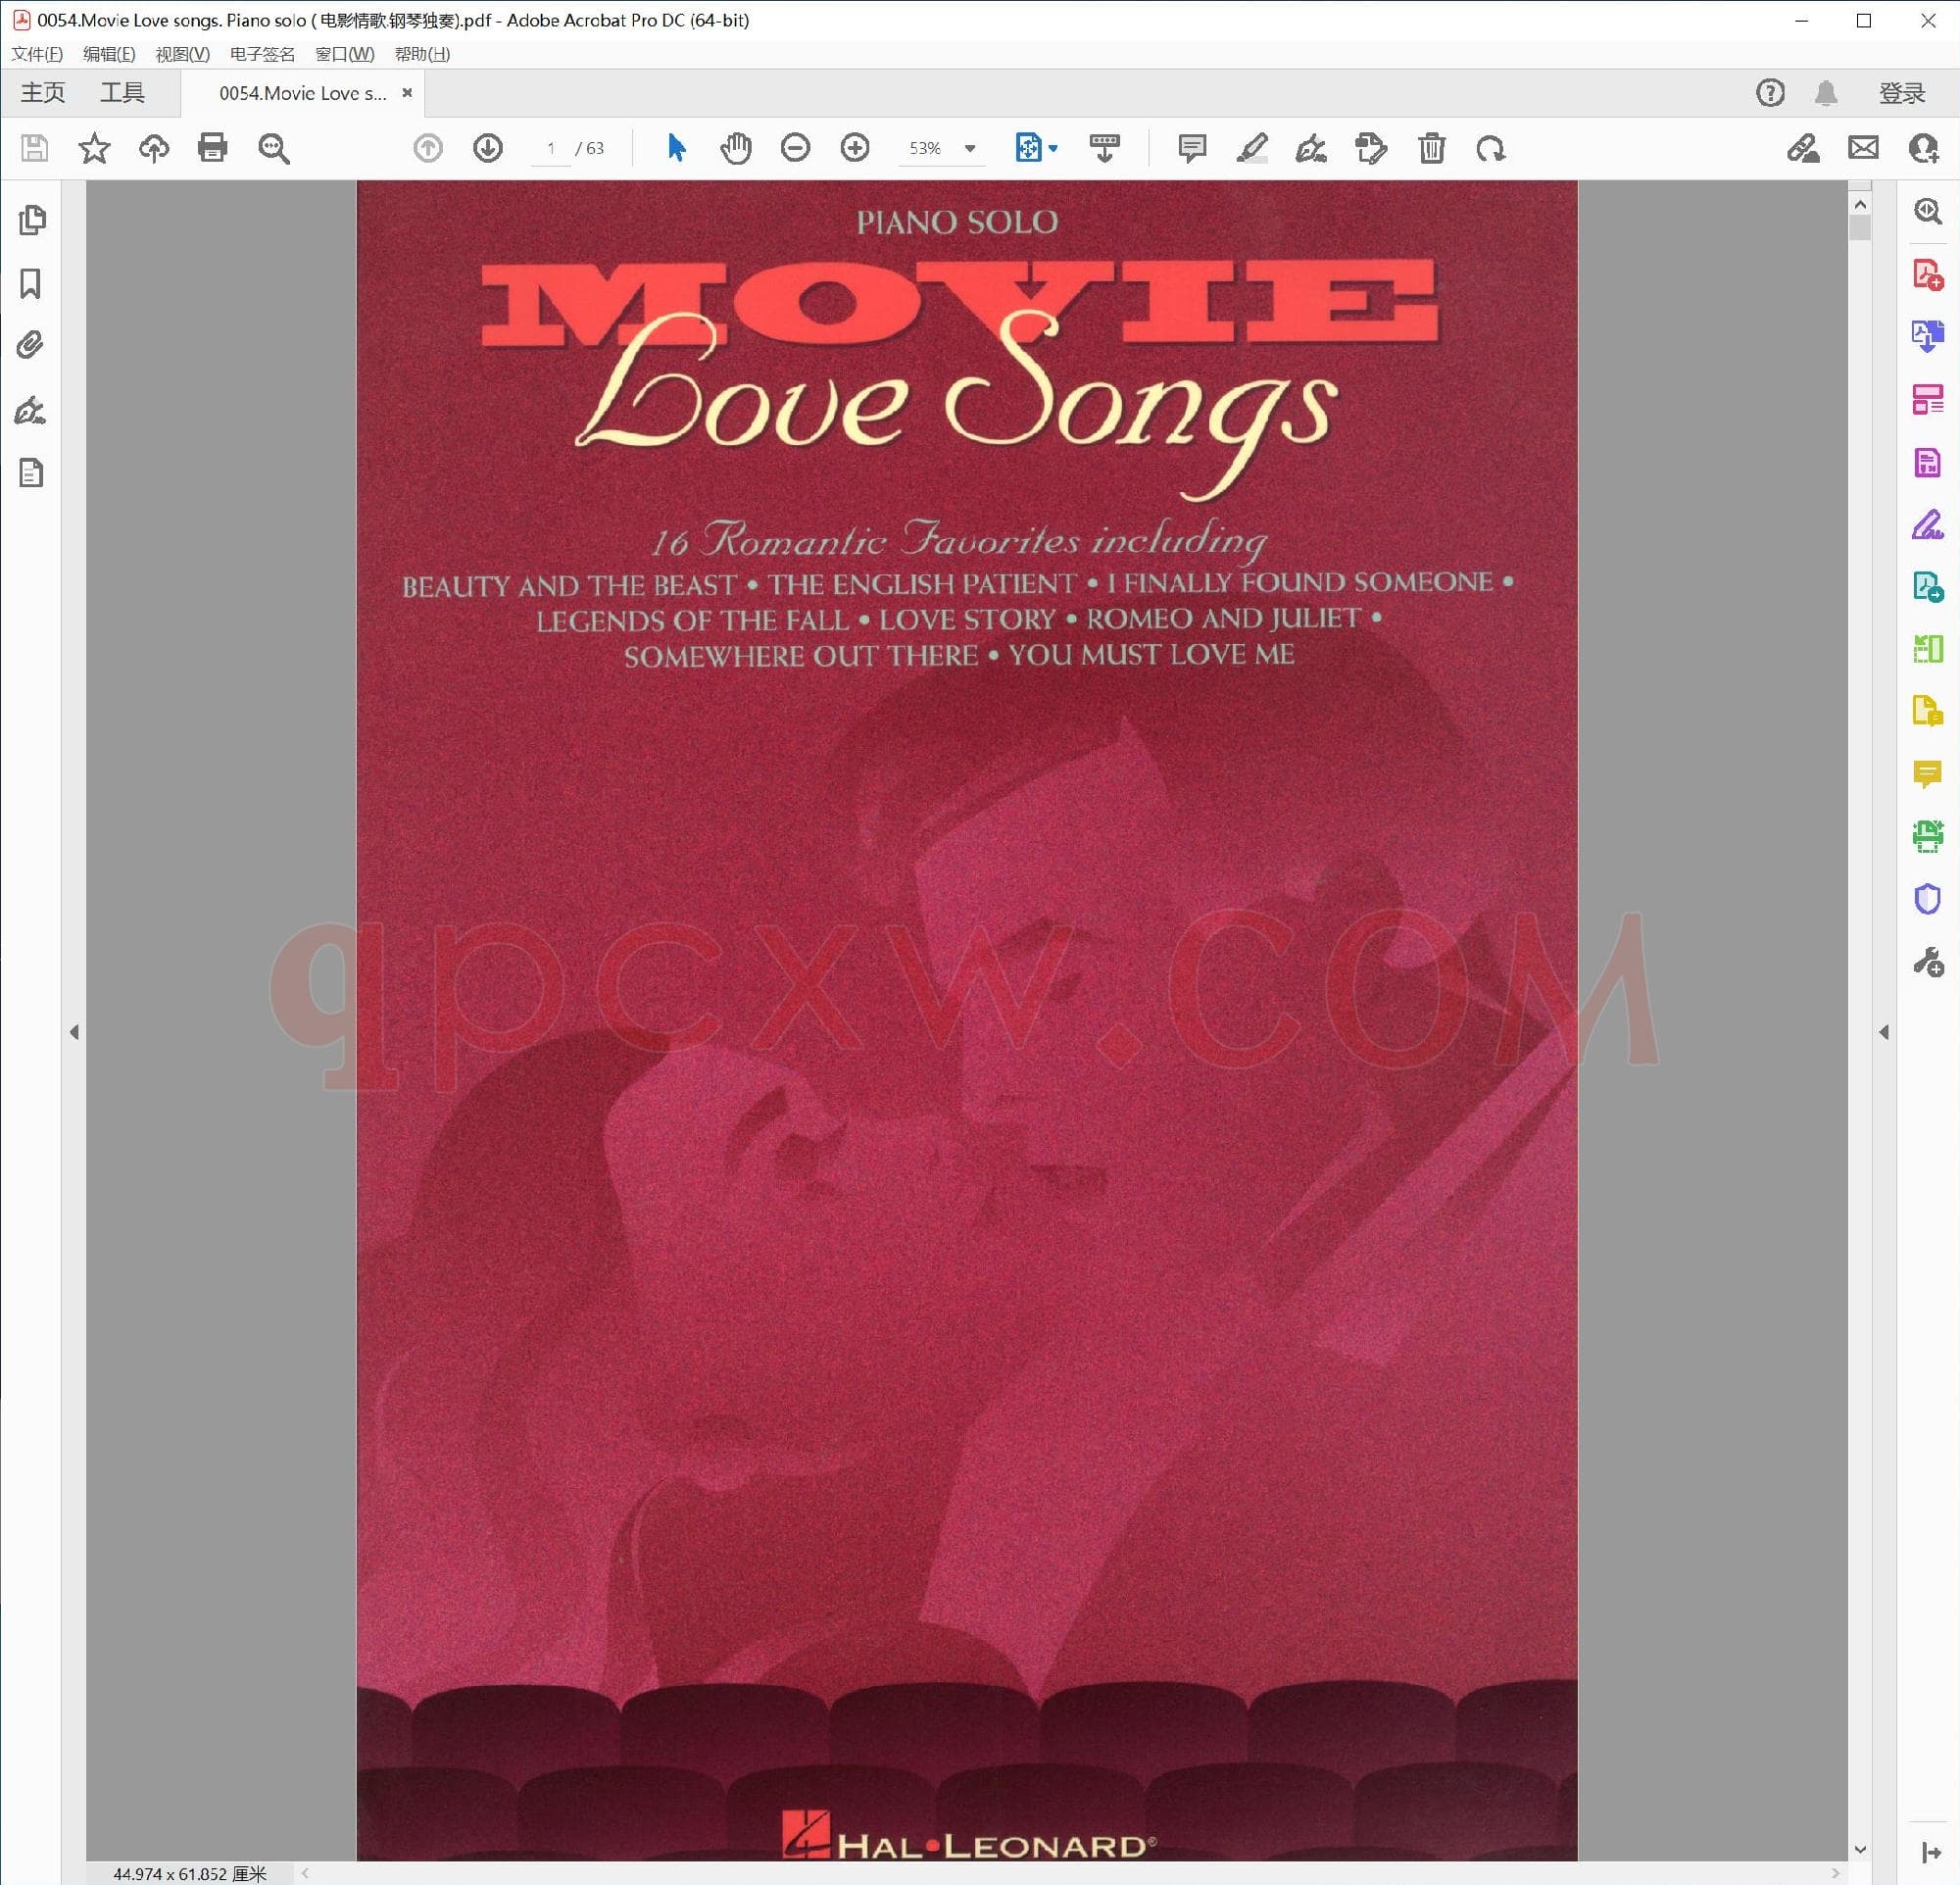
Task: Add a sticky note comment
Action: pos(1191,148)
